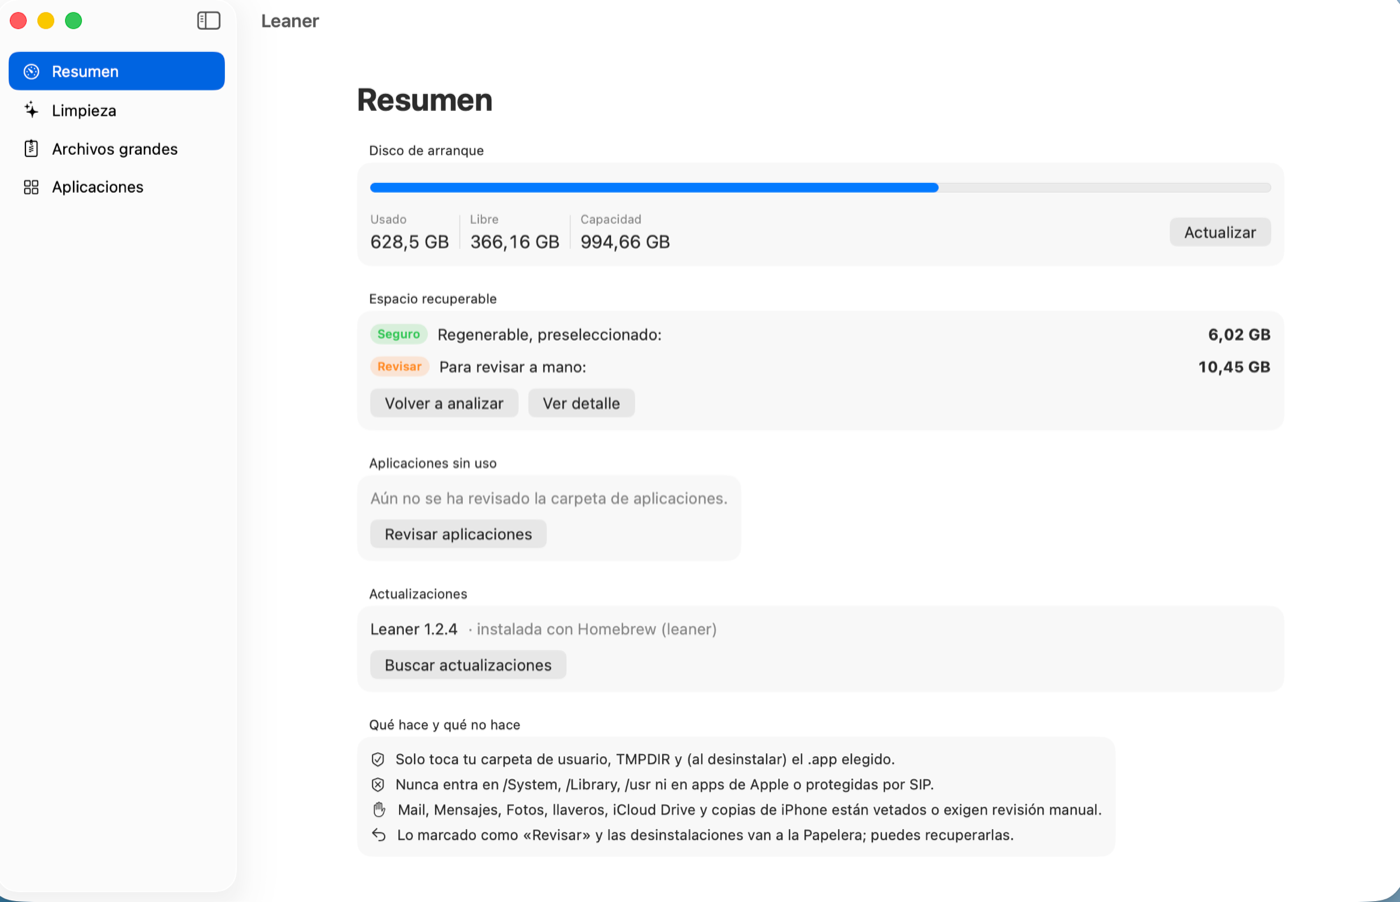Click the Aplicaciones grid icon
1400x902 pixels.
point(31,187)
